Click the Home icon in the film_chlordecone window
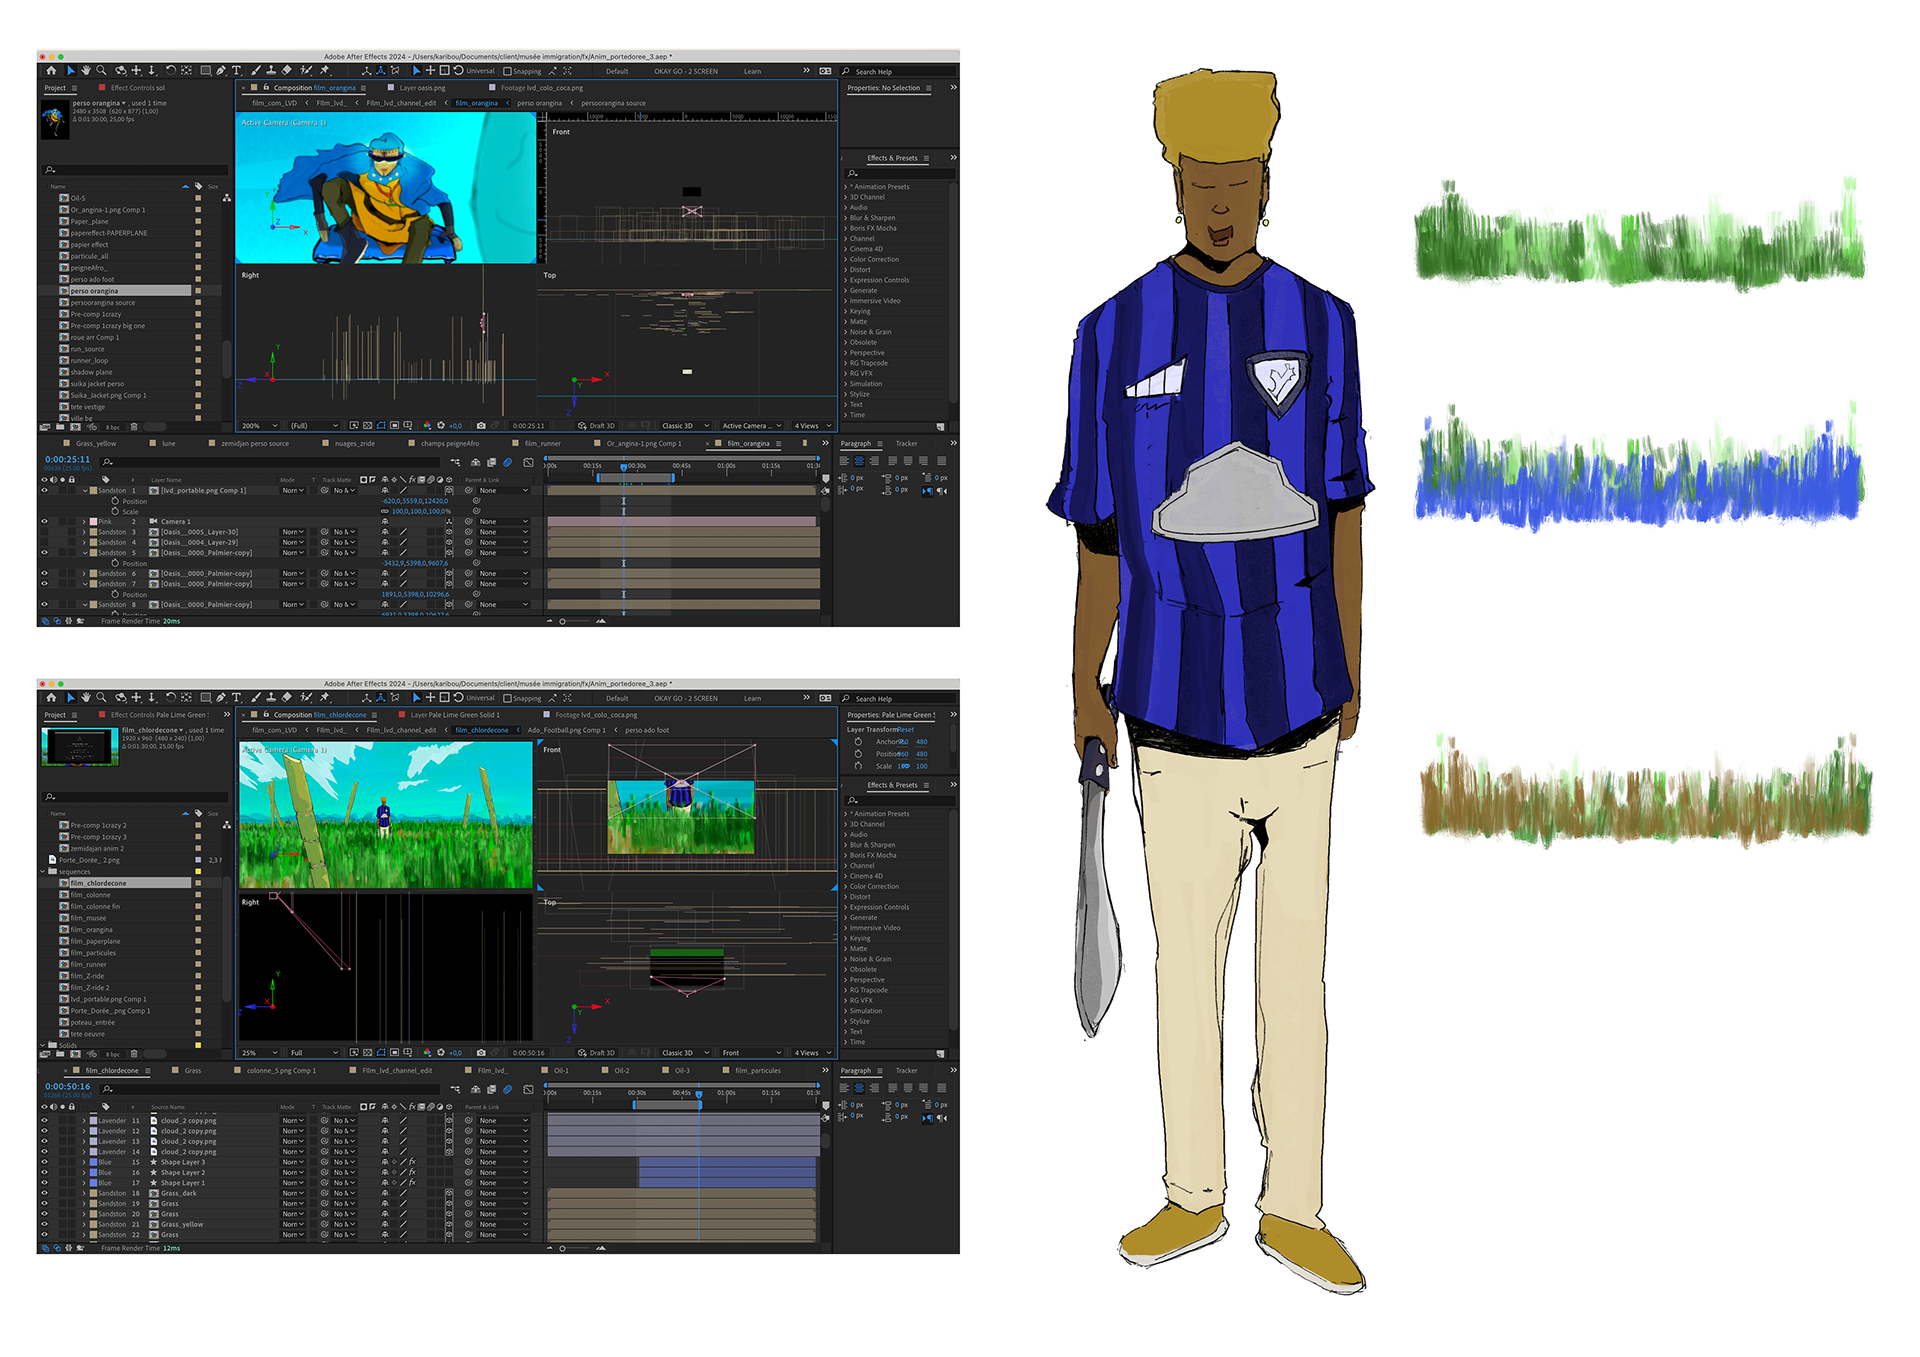1920x1357 pixels. click(x=51, y=698)
